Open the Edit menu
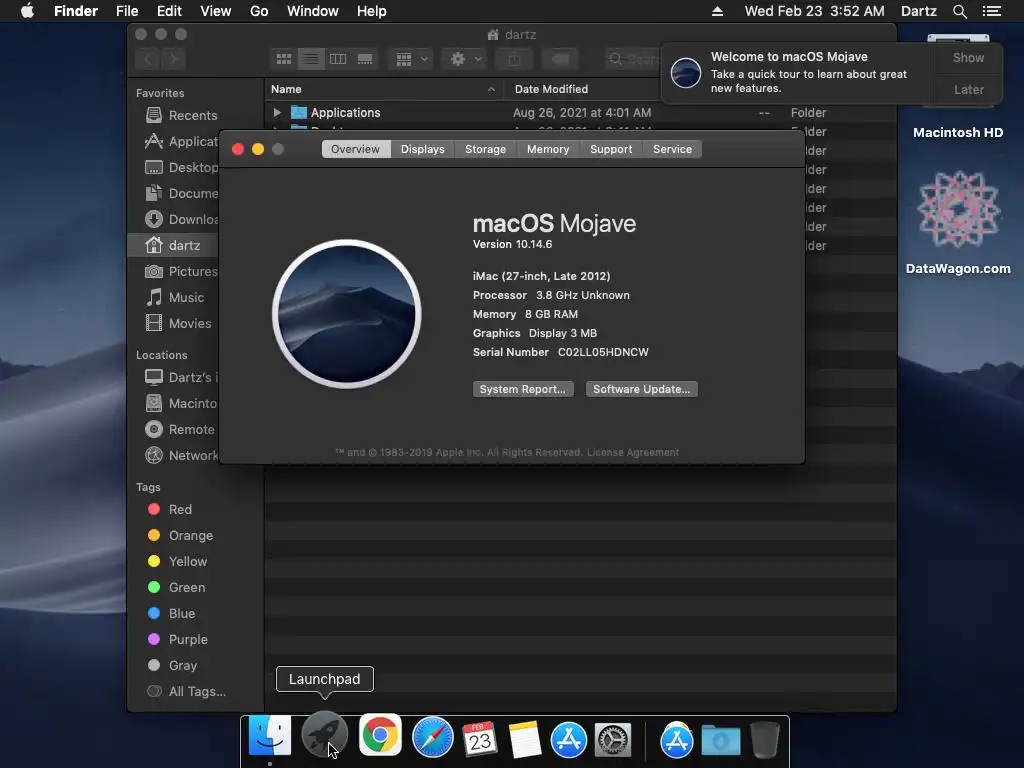The width and height of the screenshot is (1024, 768). point(169,11)
